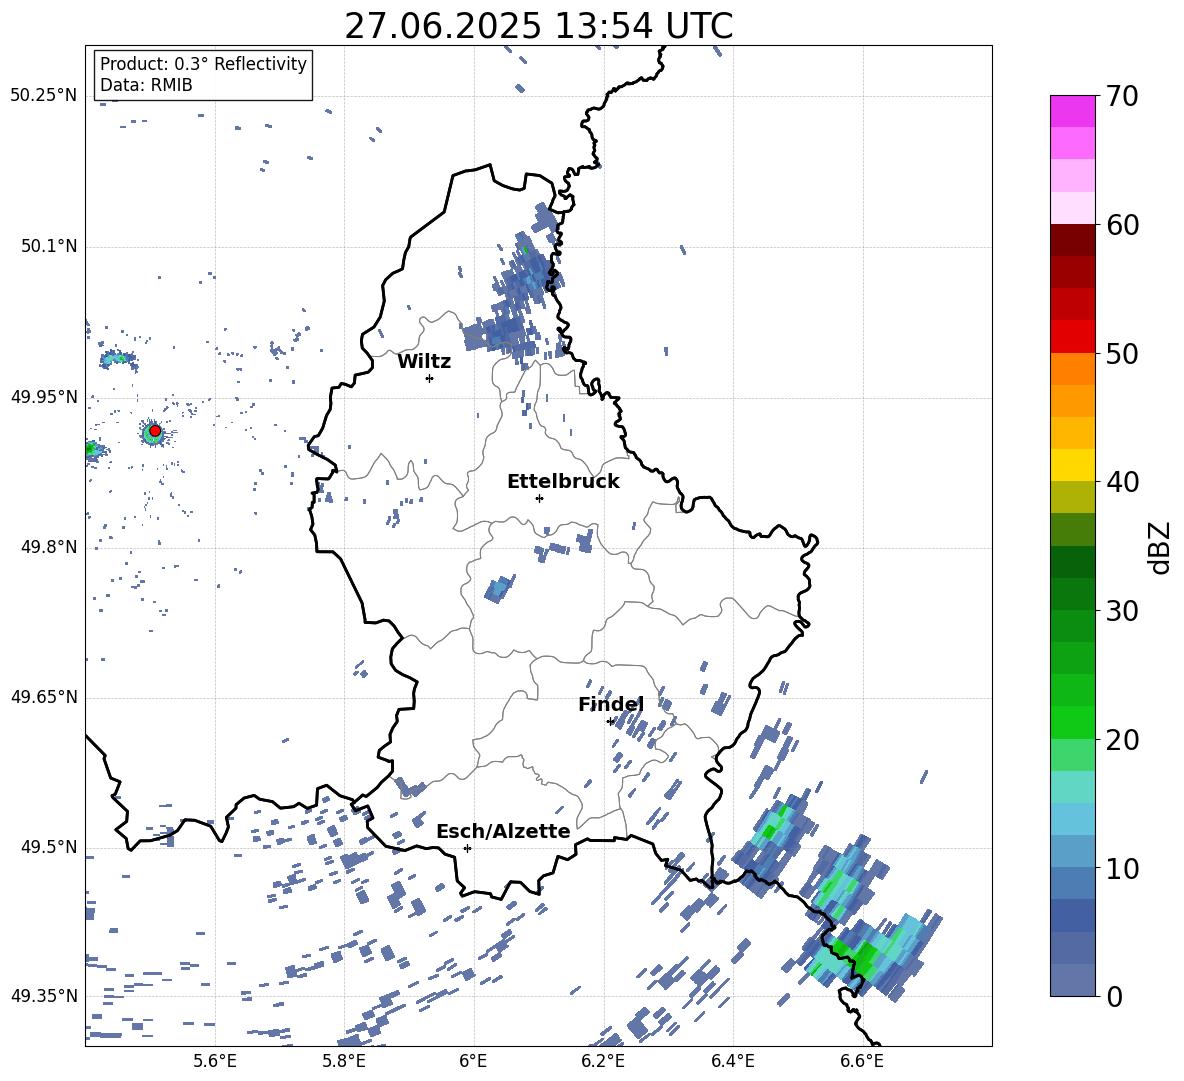Click the turquoise colorbar swatch below 20

click(x=1072, y=787)
